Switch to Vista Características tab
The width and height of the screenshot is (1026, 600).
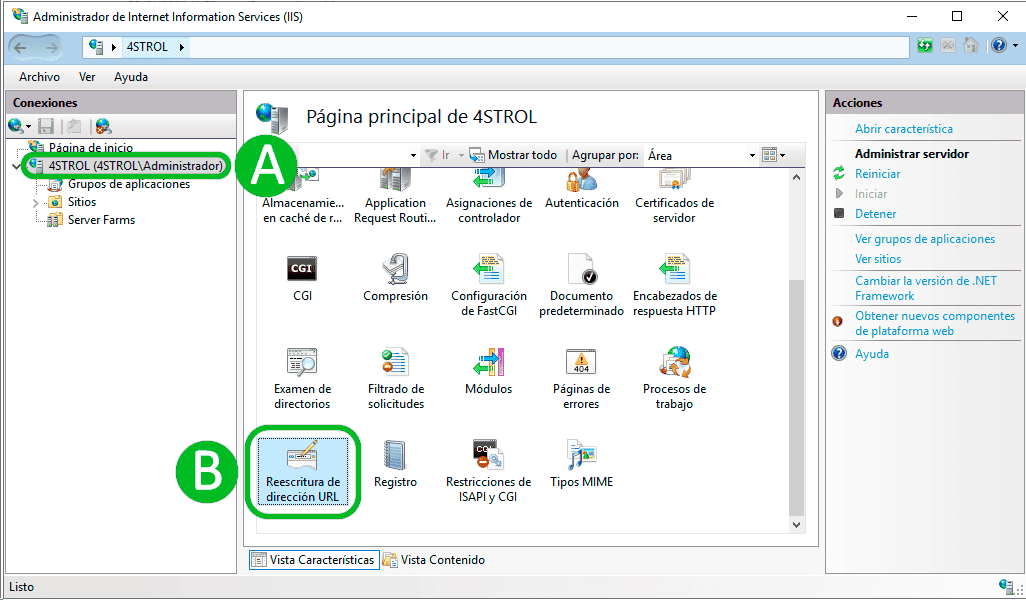pyautogui.click(x=314, y=560)
